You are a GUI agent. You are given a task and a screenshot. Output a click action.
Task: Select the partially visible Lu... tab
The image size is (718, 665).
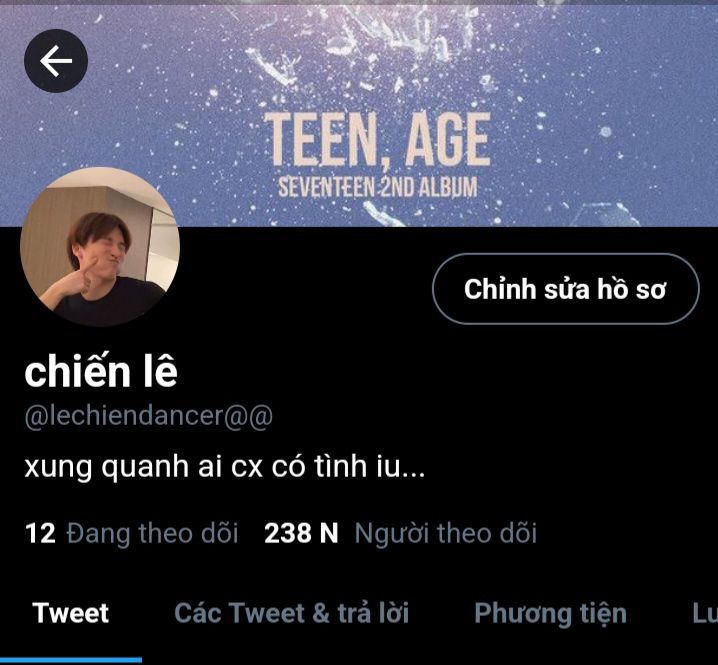pos(705,613)
